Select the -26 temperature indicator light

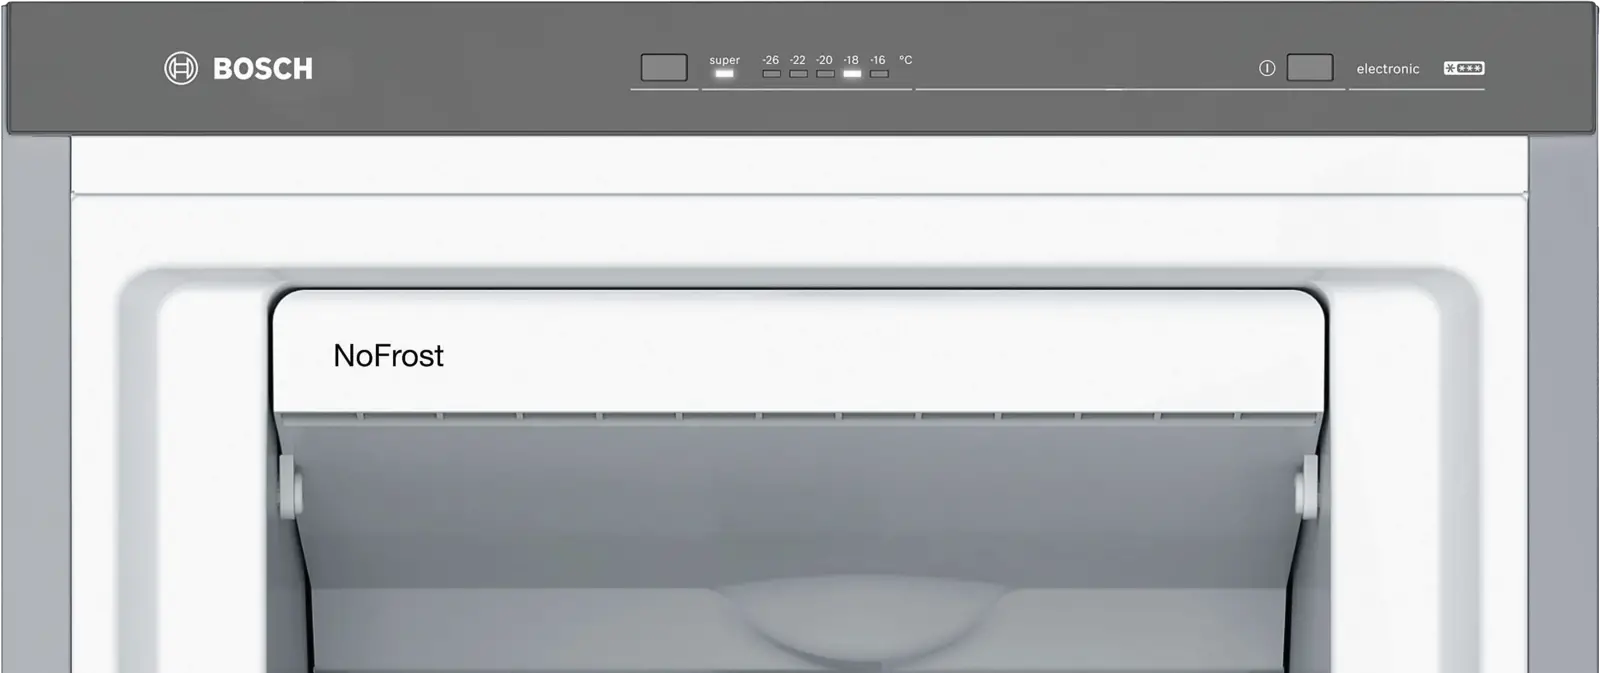pos(771,74)
